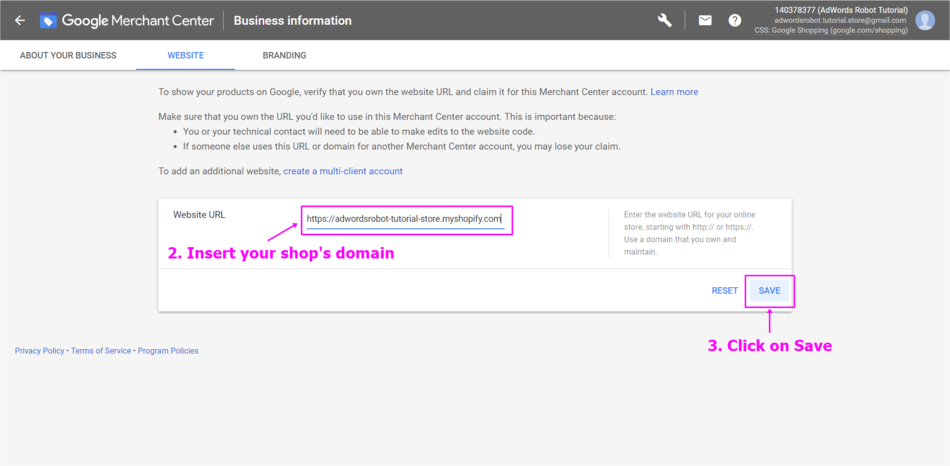Open the Program Policies link

point(168,351)
